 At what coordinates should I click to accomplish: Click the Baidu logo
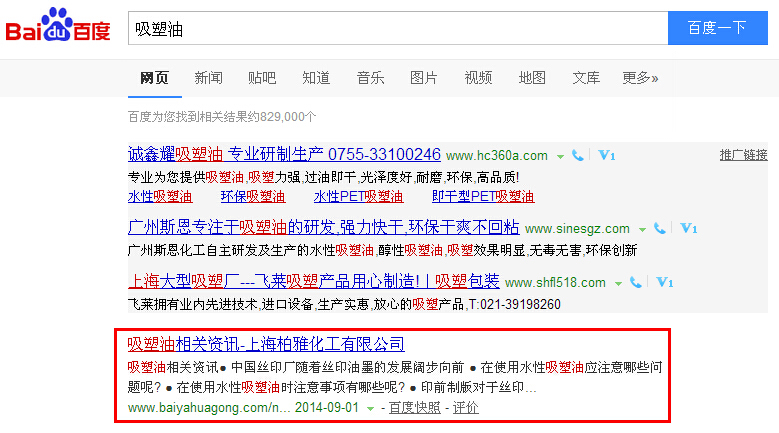coord(58,25)
